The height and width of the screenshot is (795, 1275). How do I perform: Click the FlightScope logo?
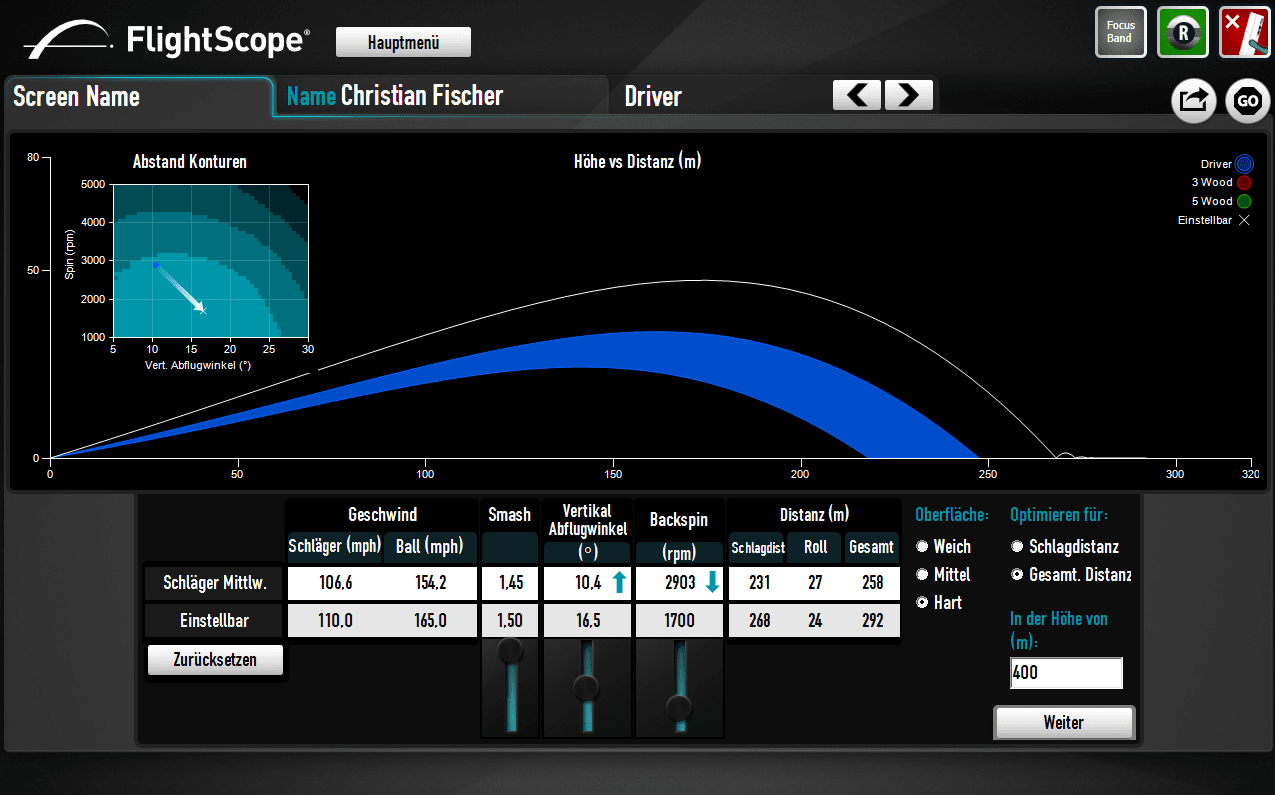click(x=167, y=41)
